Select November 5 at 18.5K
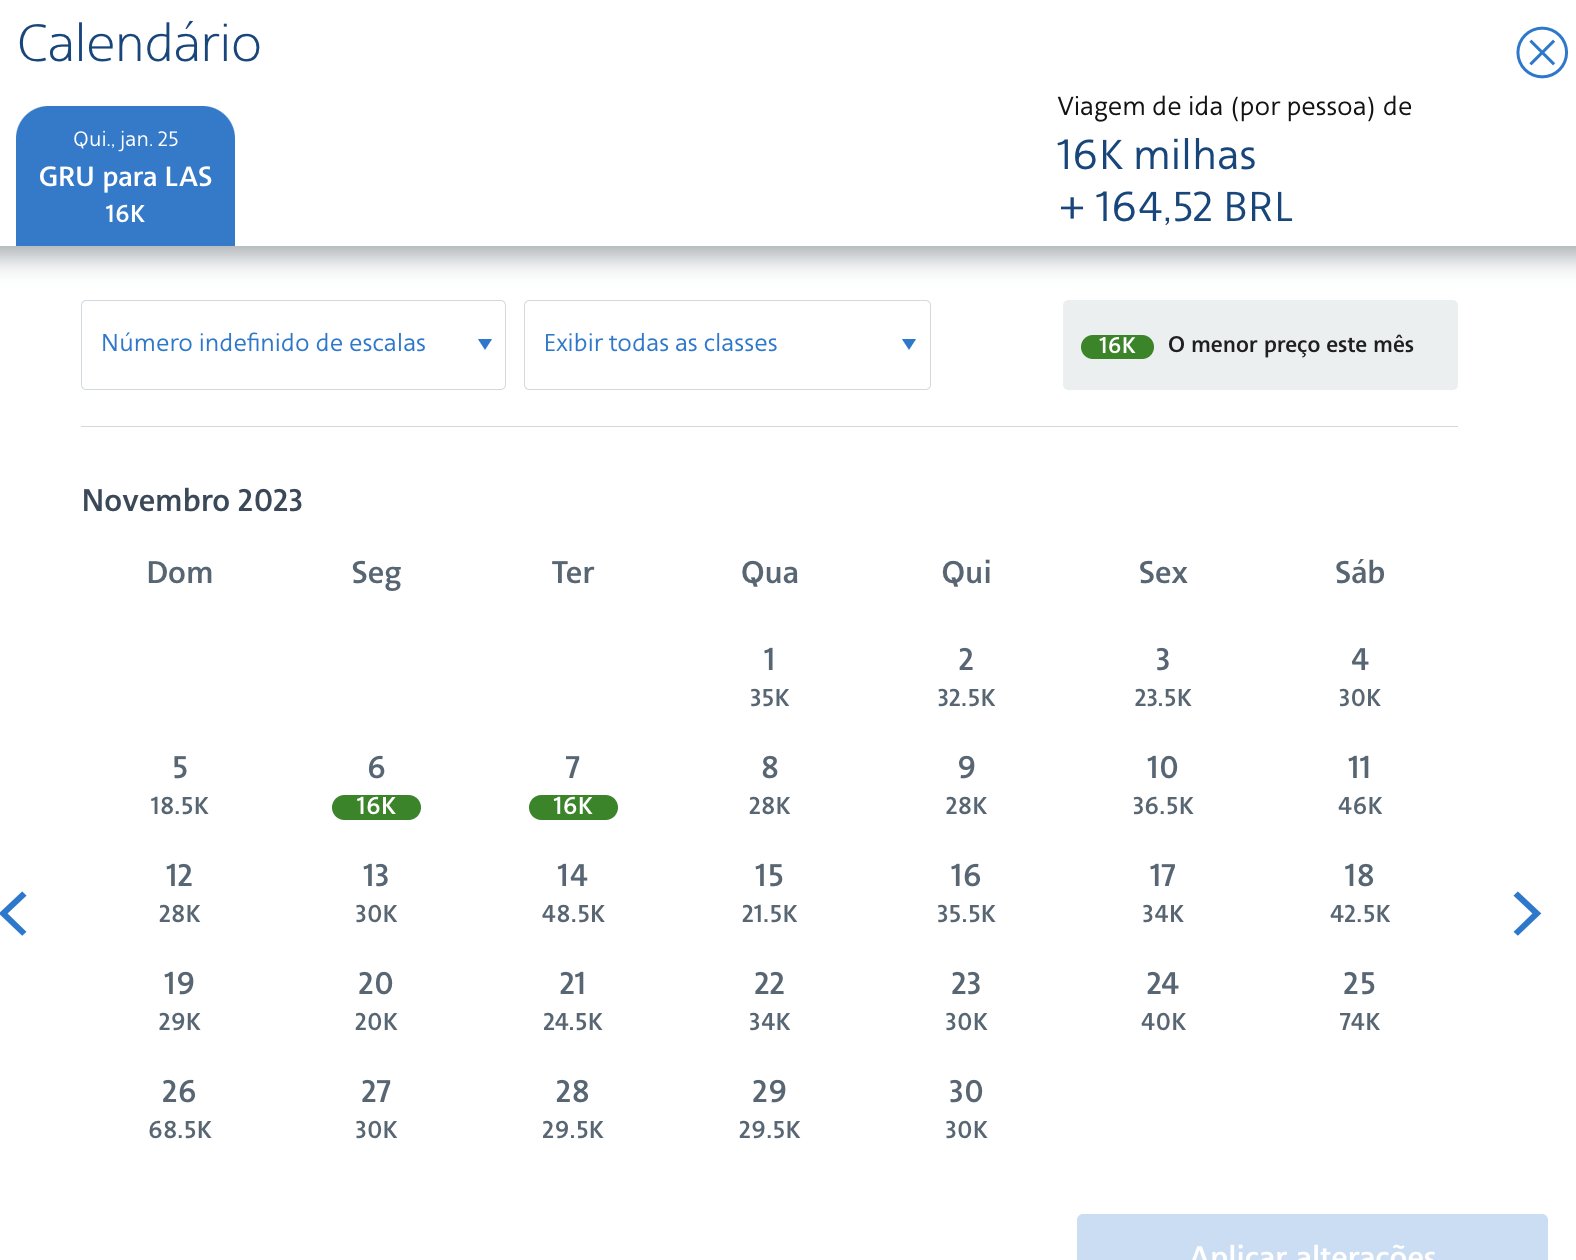 (179, 786)
